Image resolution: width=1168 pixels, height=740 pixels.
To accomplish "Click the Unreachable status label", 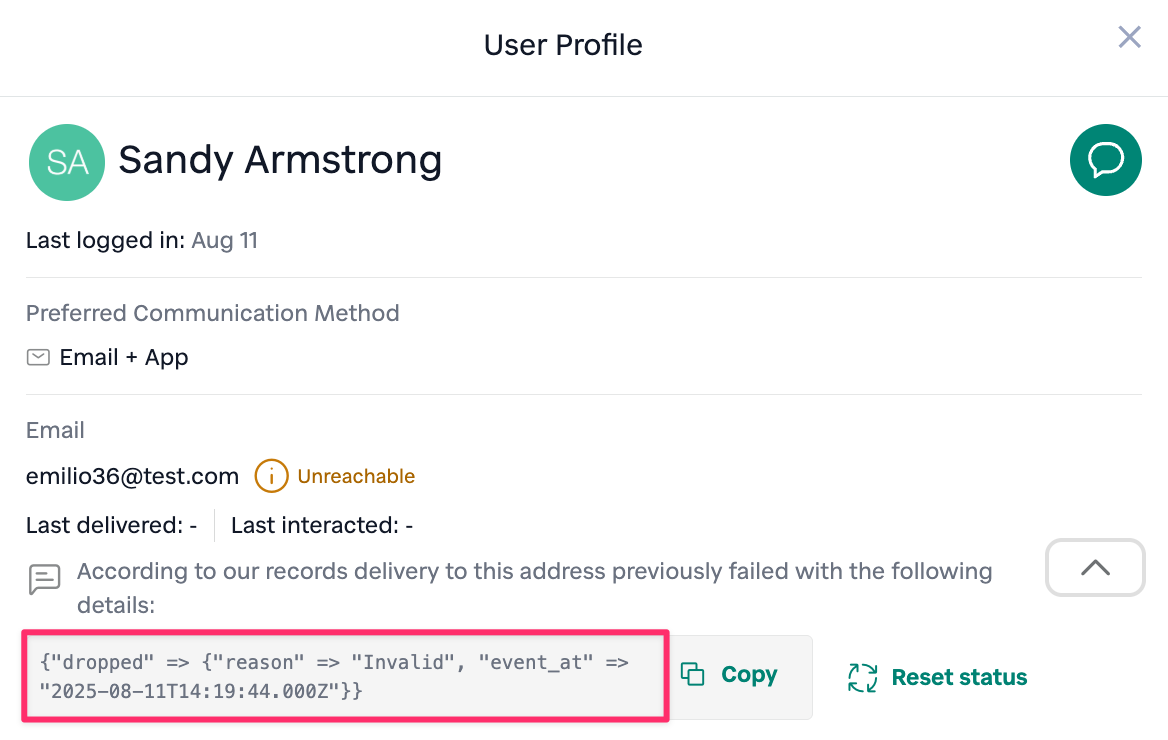I will pos(356,476).
